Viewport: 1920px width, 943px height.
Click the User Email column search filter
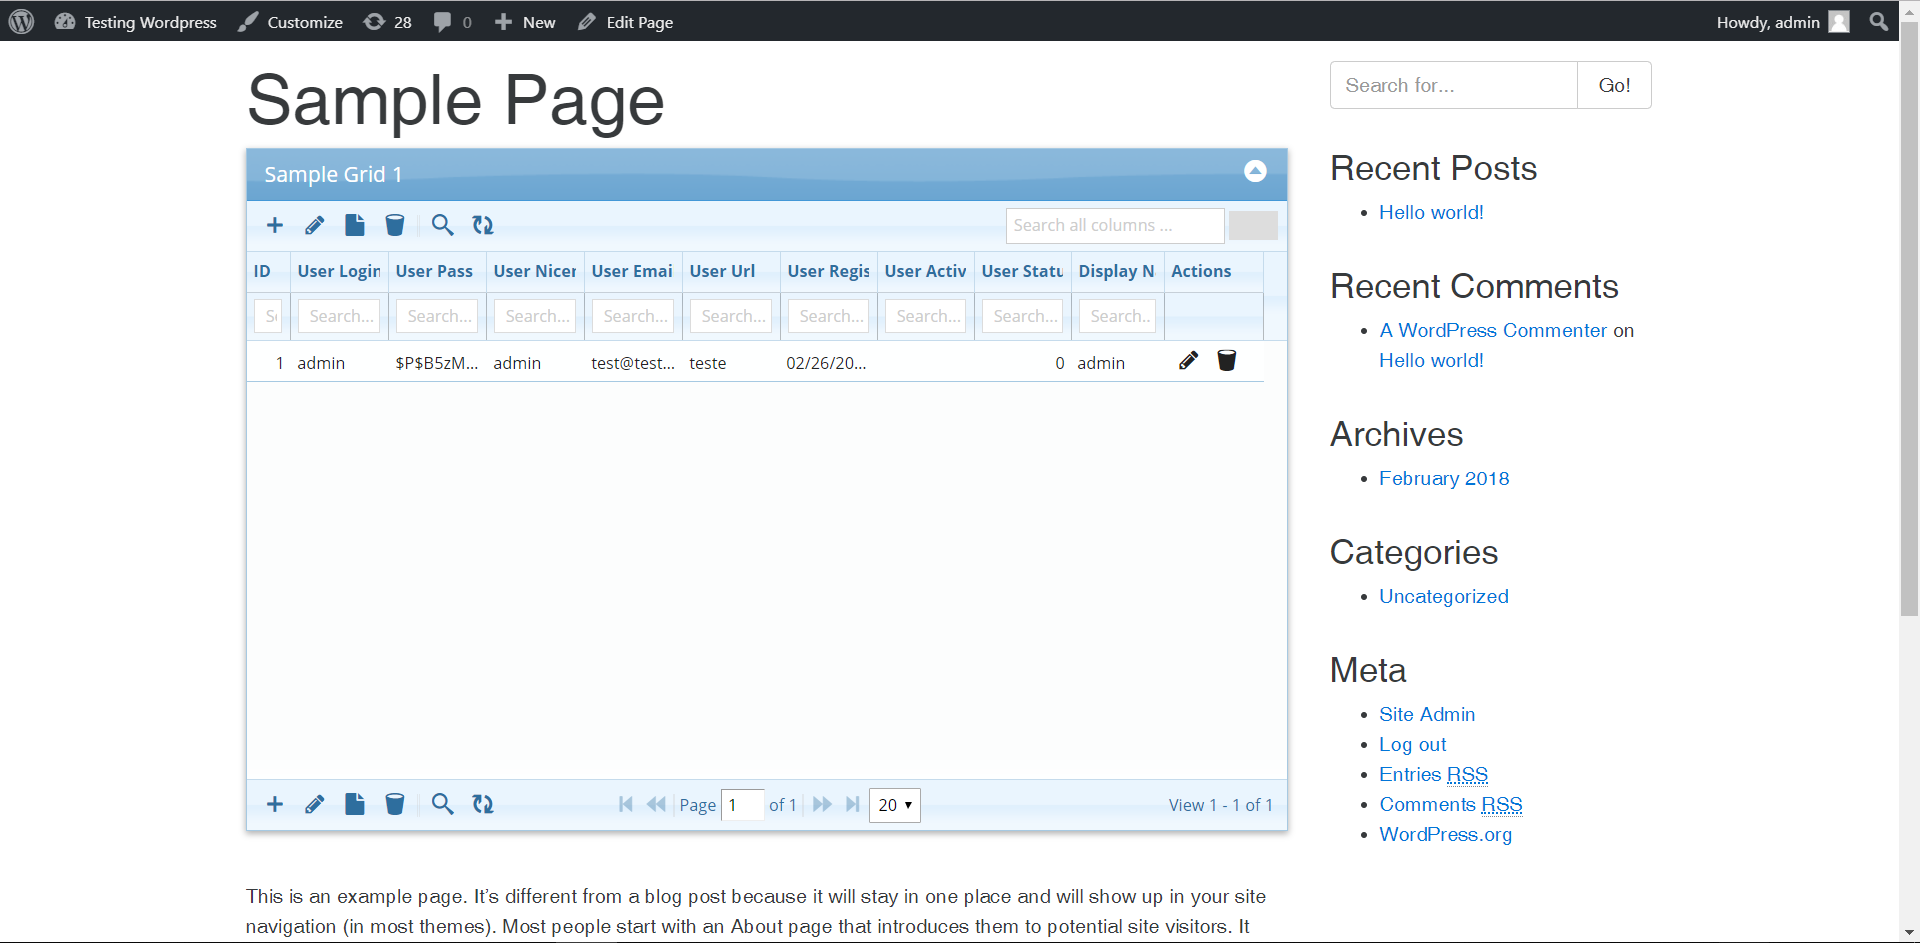coord(633,316)
